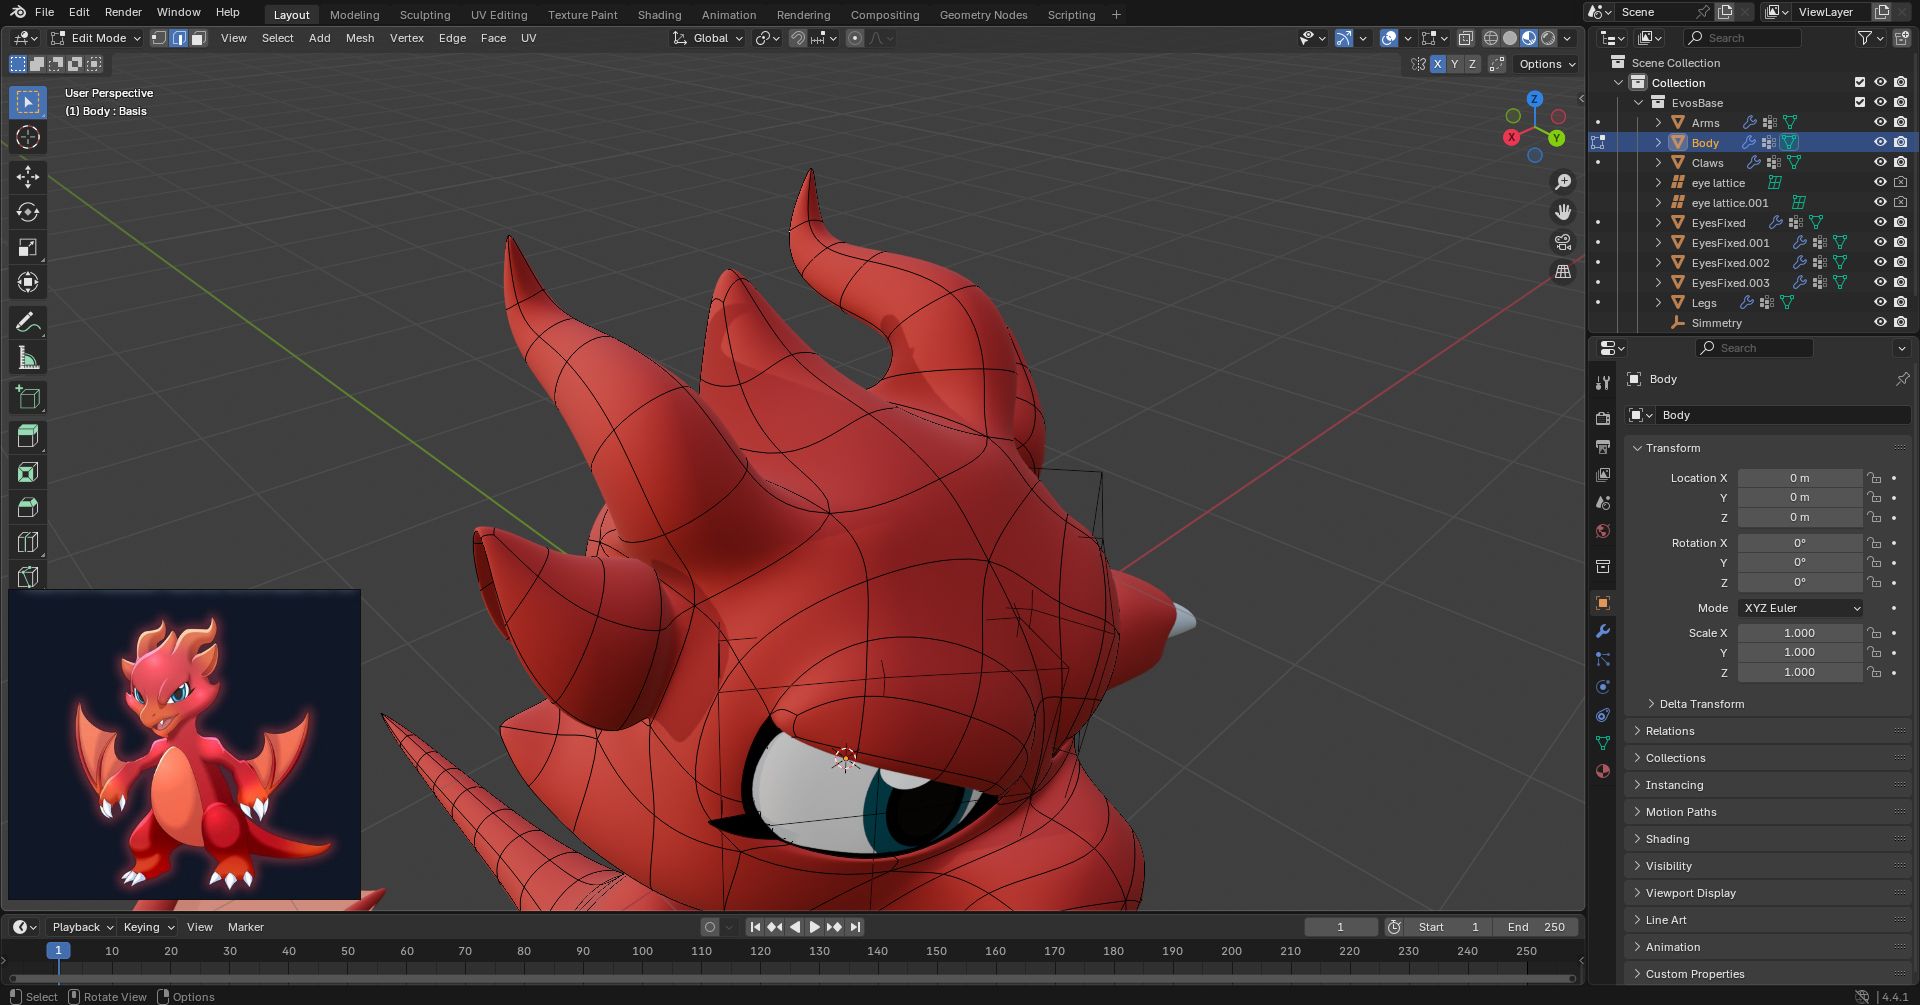Select the Measure tool
This screenshot has width=1920, height=1005.
click(x=28, y=358)
